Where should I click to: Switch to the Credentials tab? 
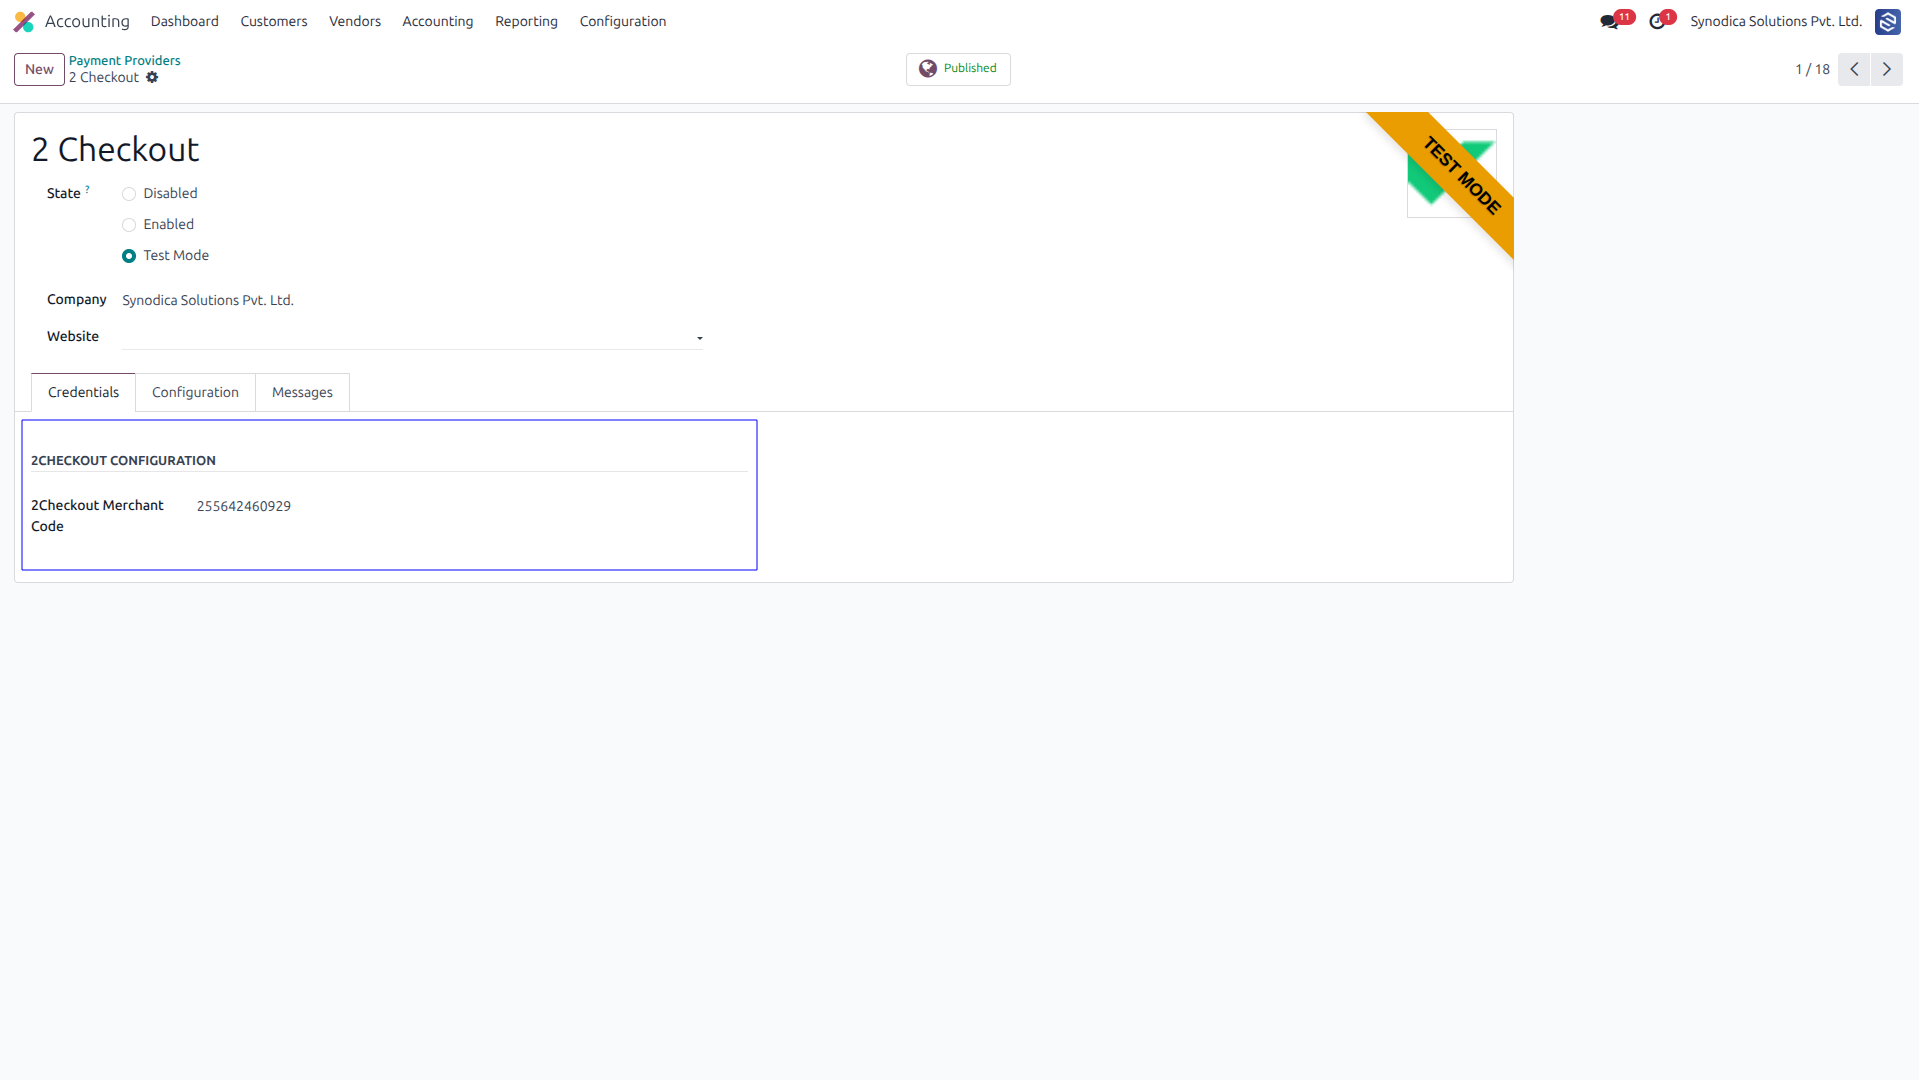click(83, 392)
